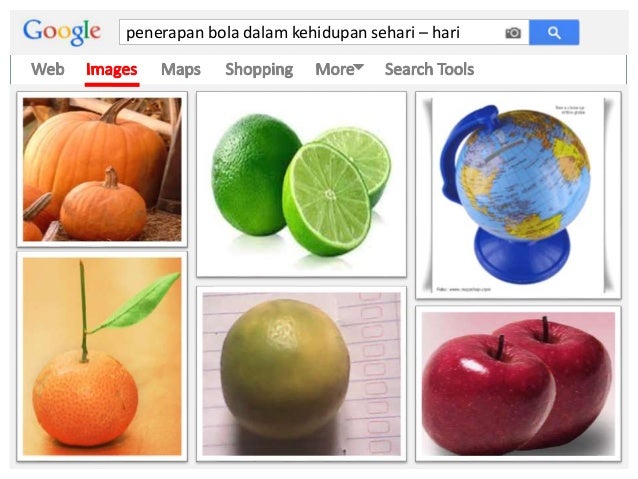
Task: Click the camera search-by-image icon
Action: click(513, 33)
